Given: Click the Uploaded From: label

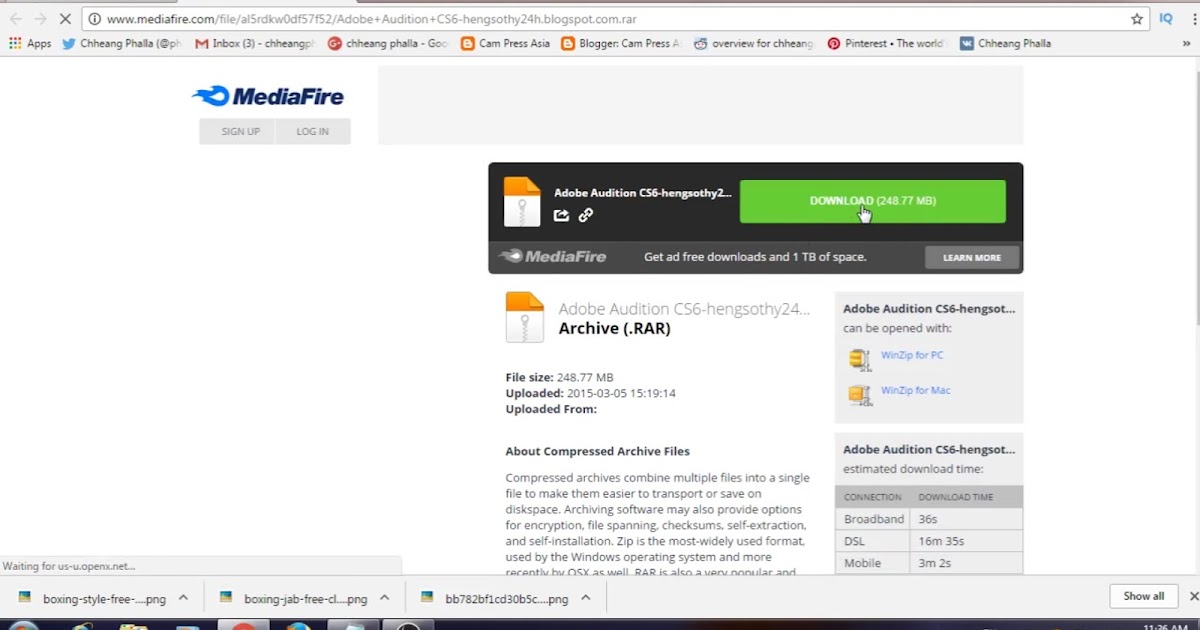Looking at the screenshot, I should pos(551,409).
